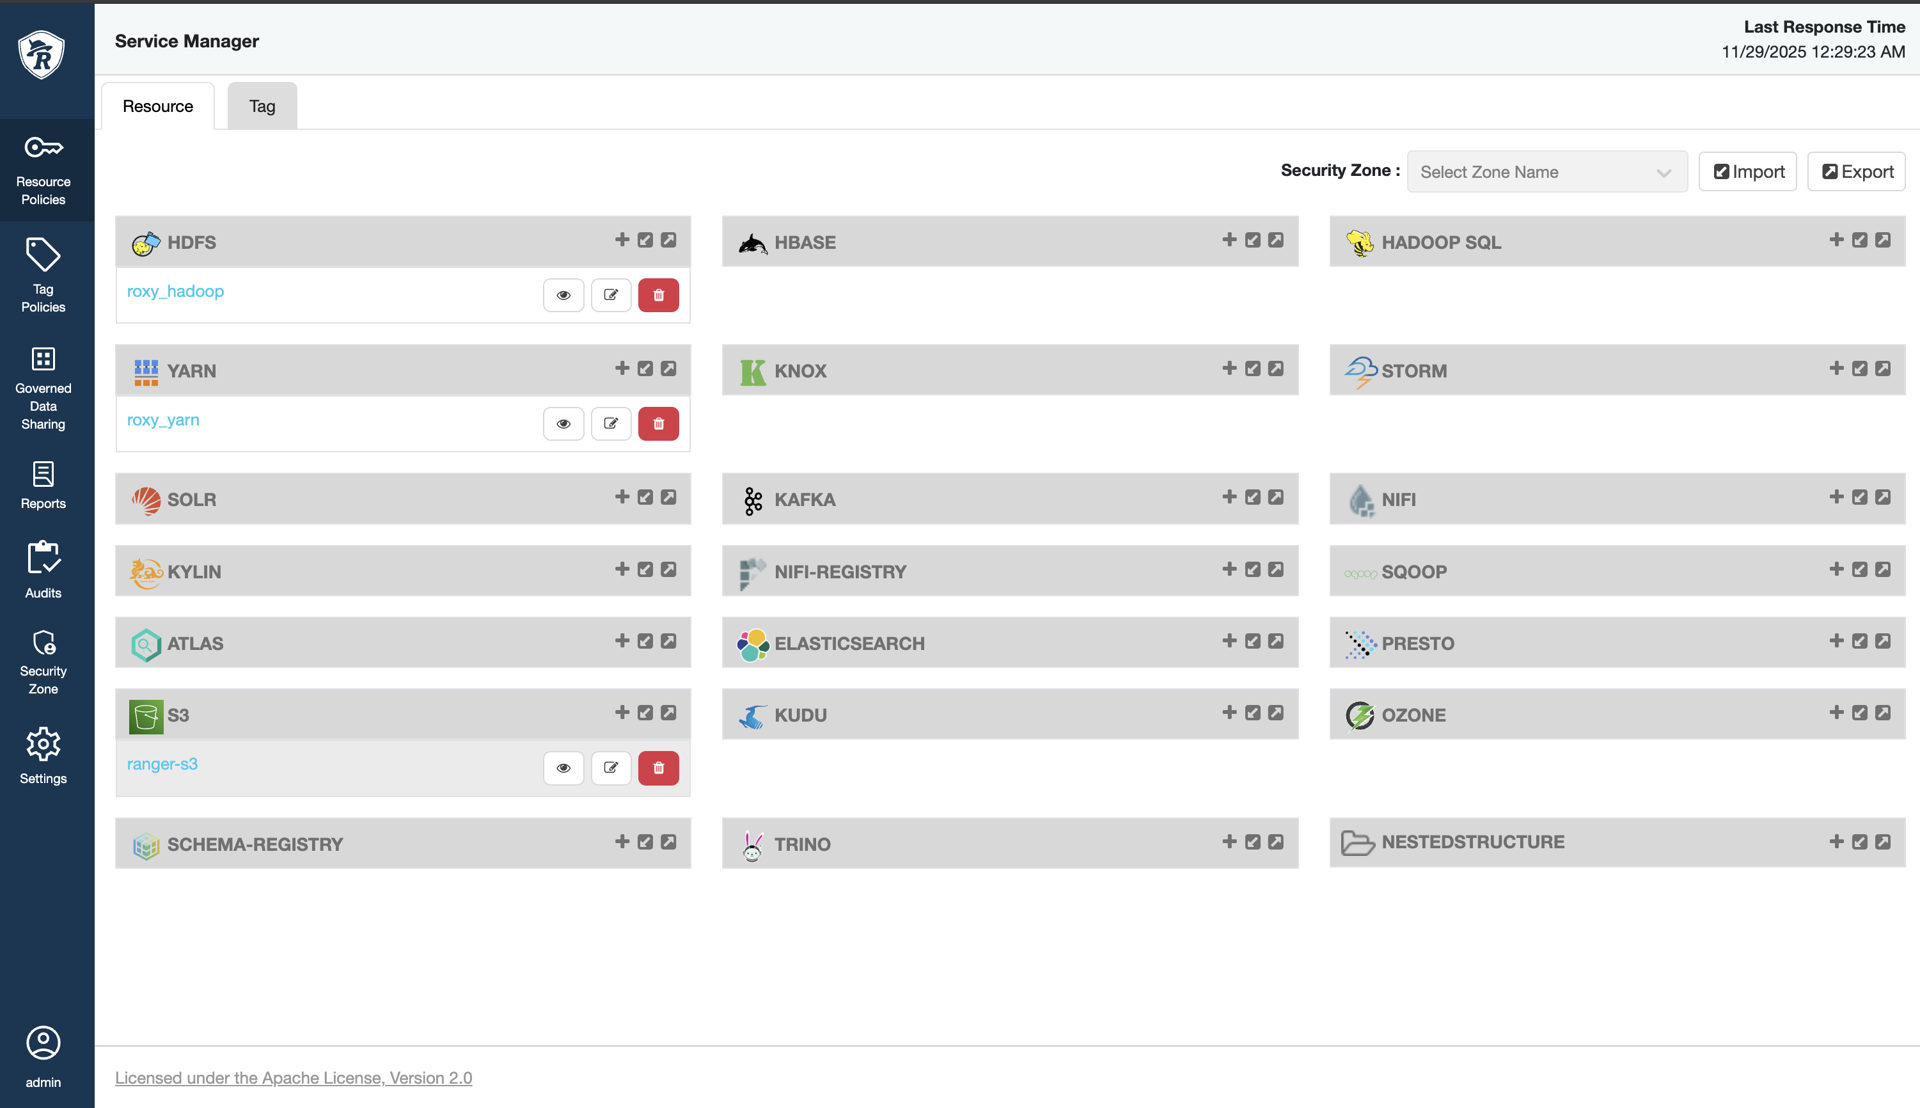
Task: Open the roxy_yarn service link
Action: click(163, 420)
